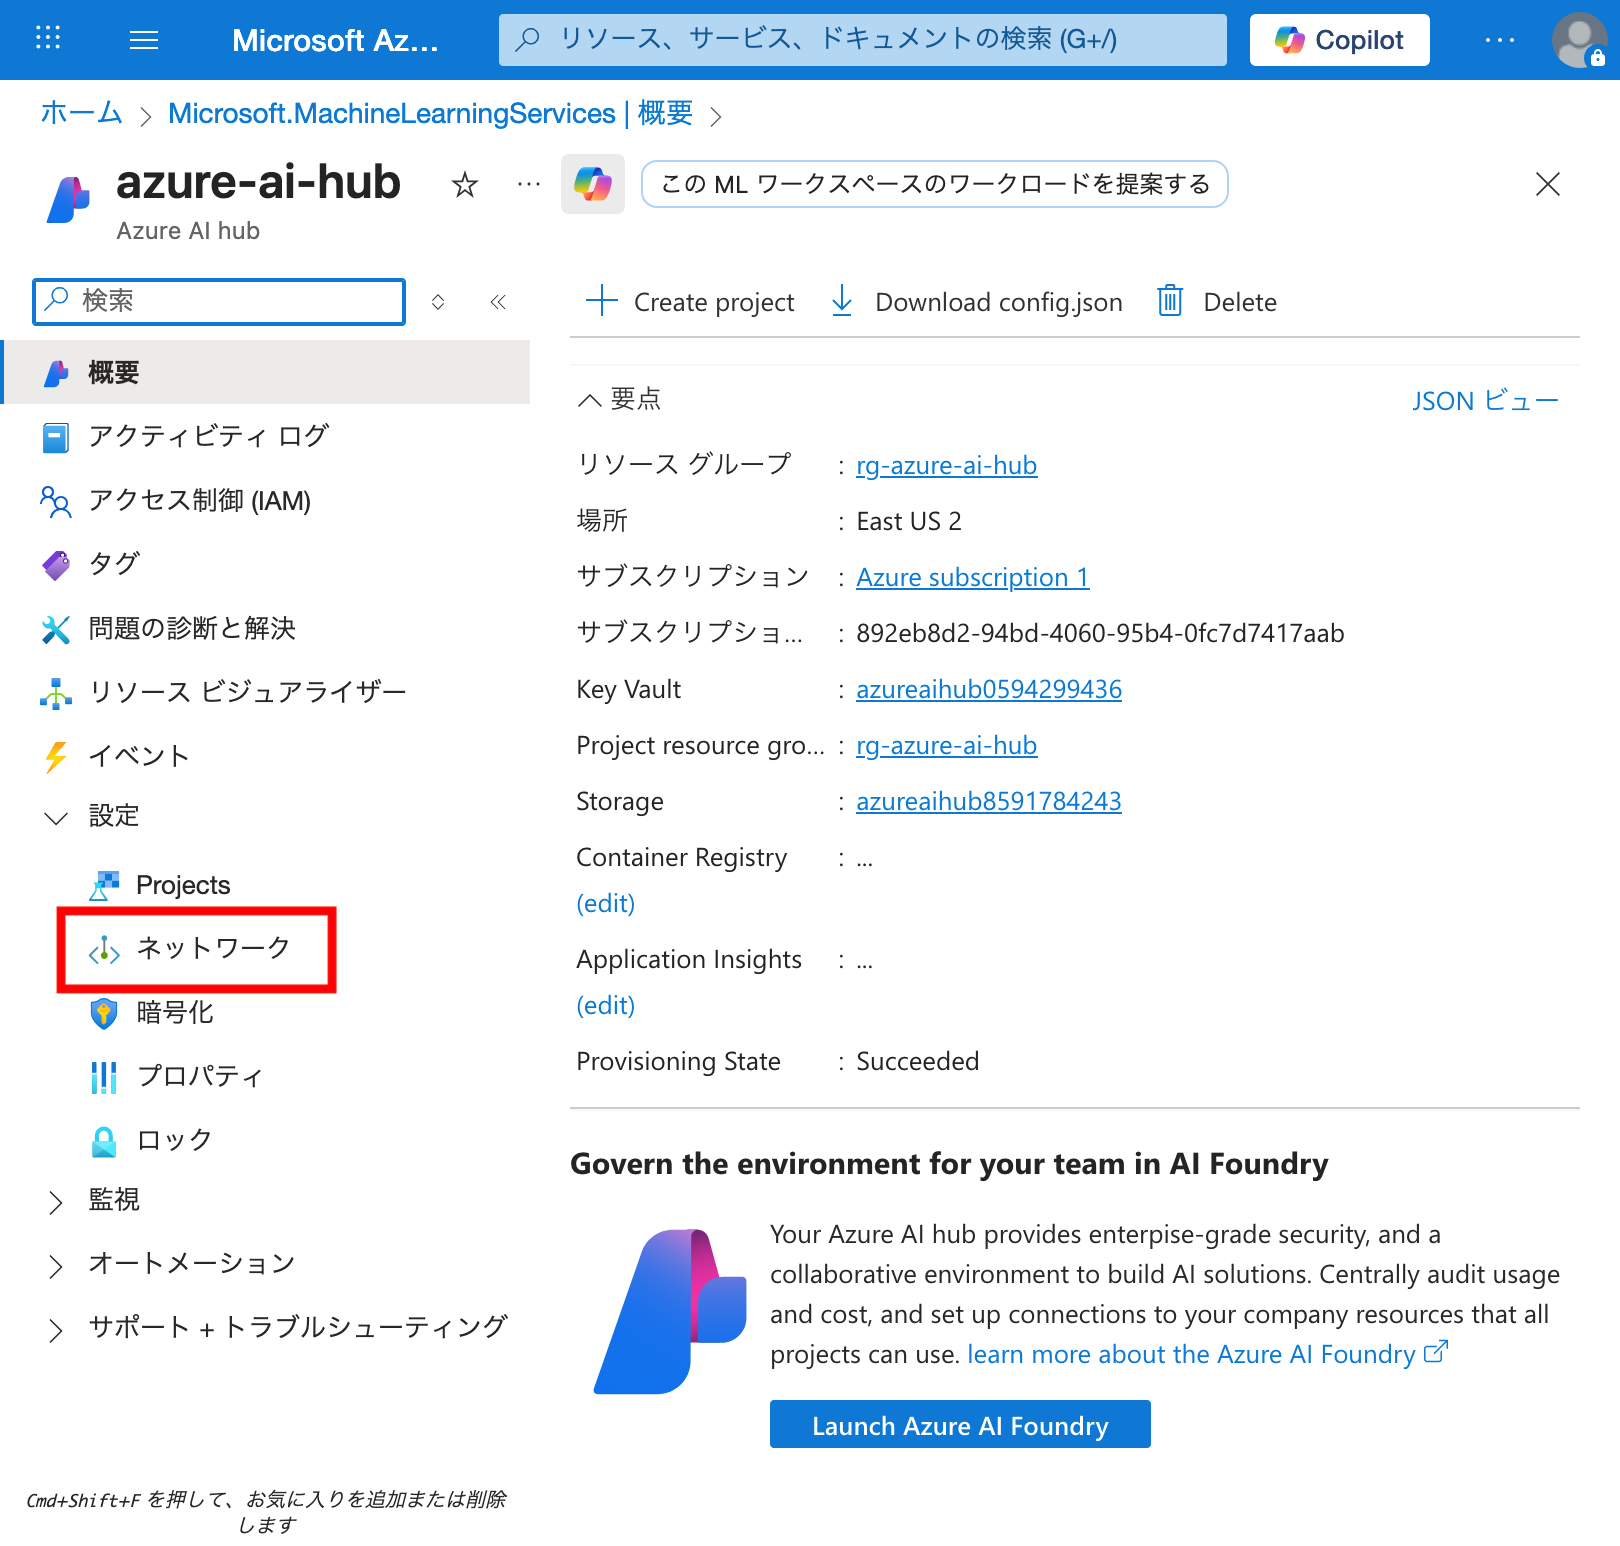Click the ML workspace workload suggestion pill
Screen dimensions: 1620x1546
(x=934, y=184)
